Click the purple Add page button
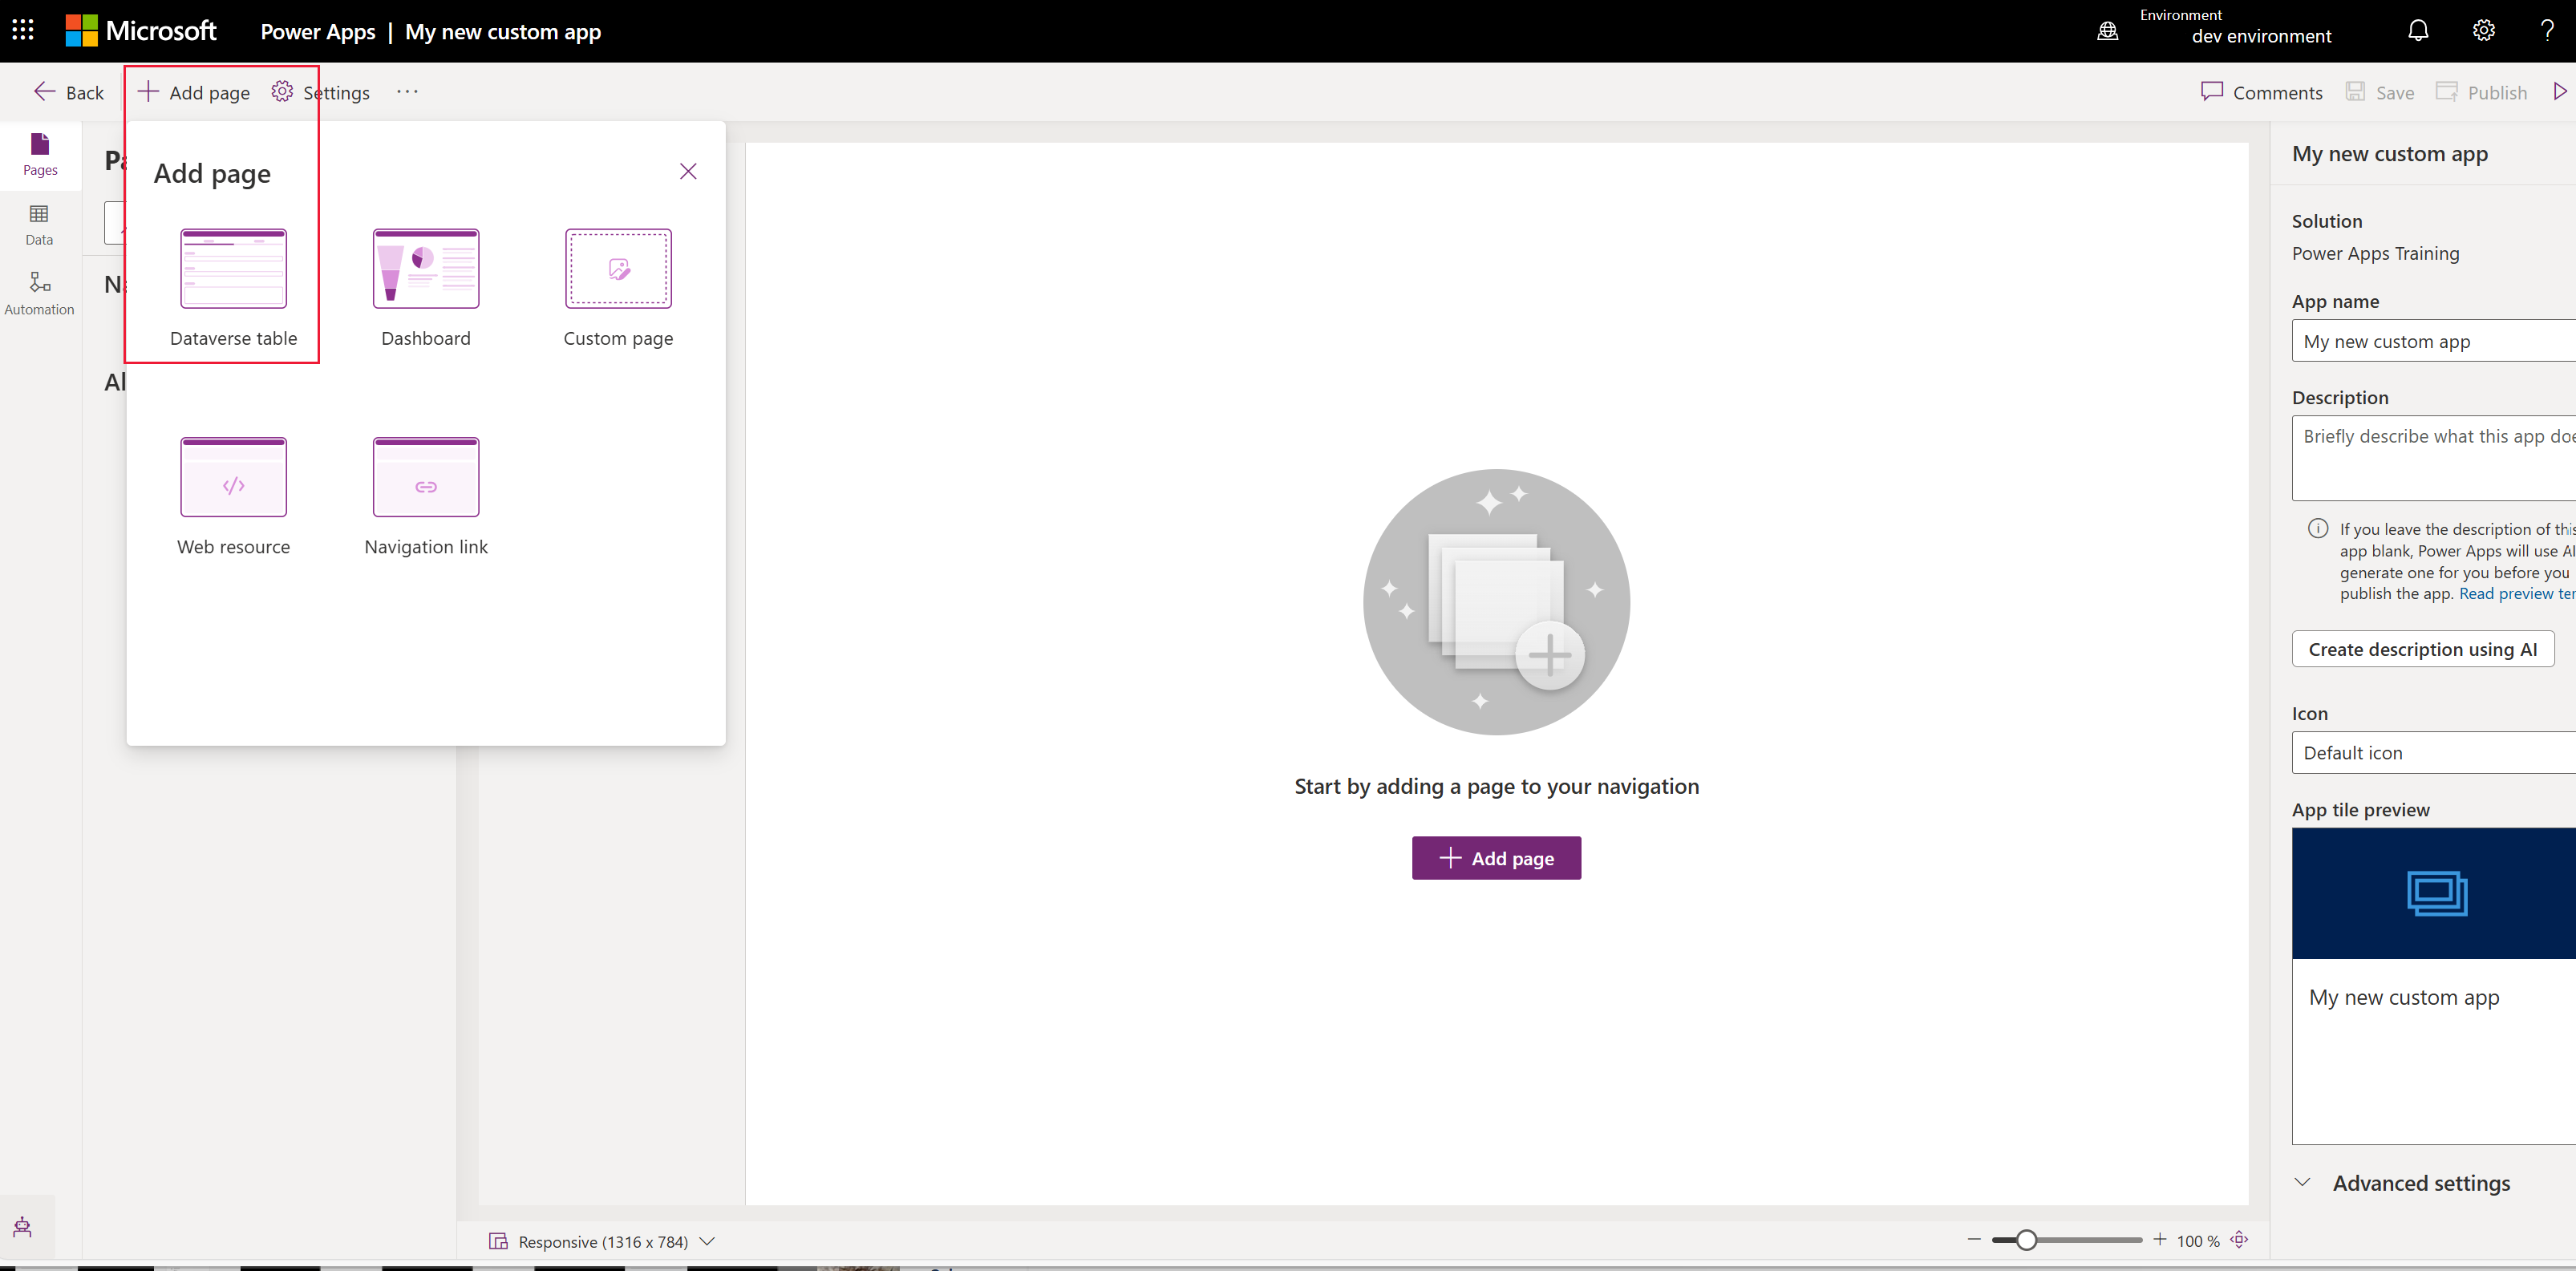The width and height of the screenshot is (2576, 1271). 1495,857
